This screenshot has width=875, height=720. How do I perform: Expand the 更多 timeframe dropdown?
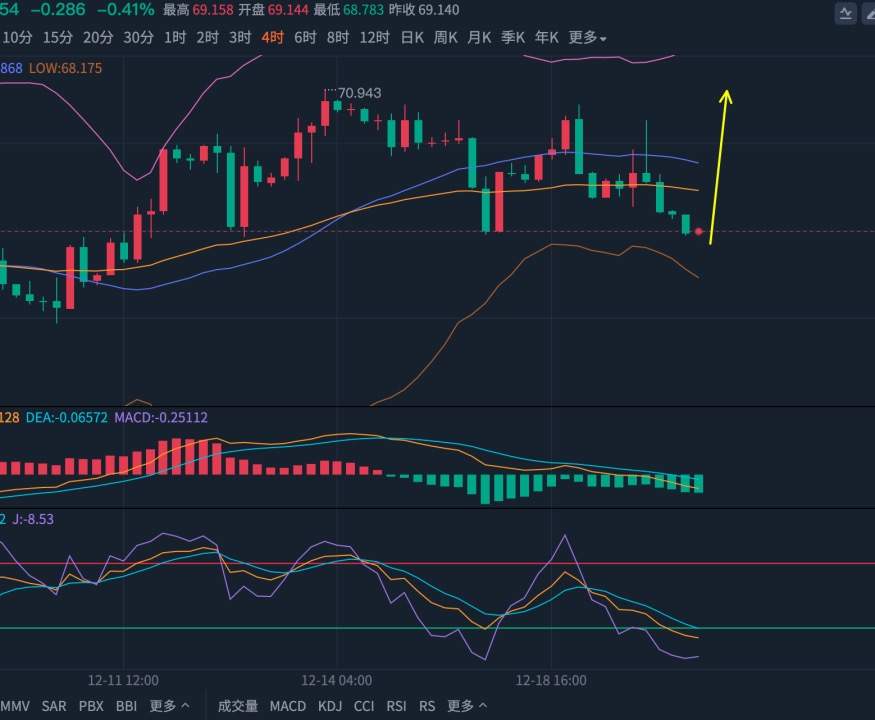588,38
